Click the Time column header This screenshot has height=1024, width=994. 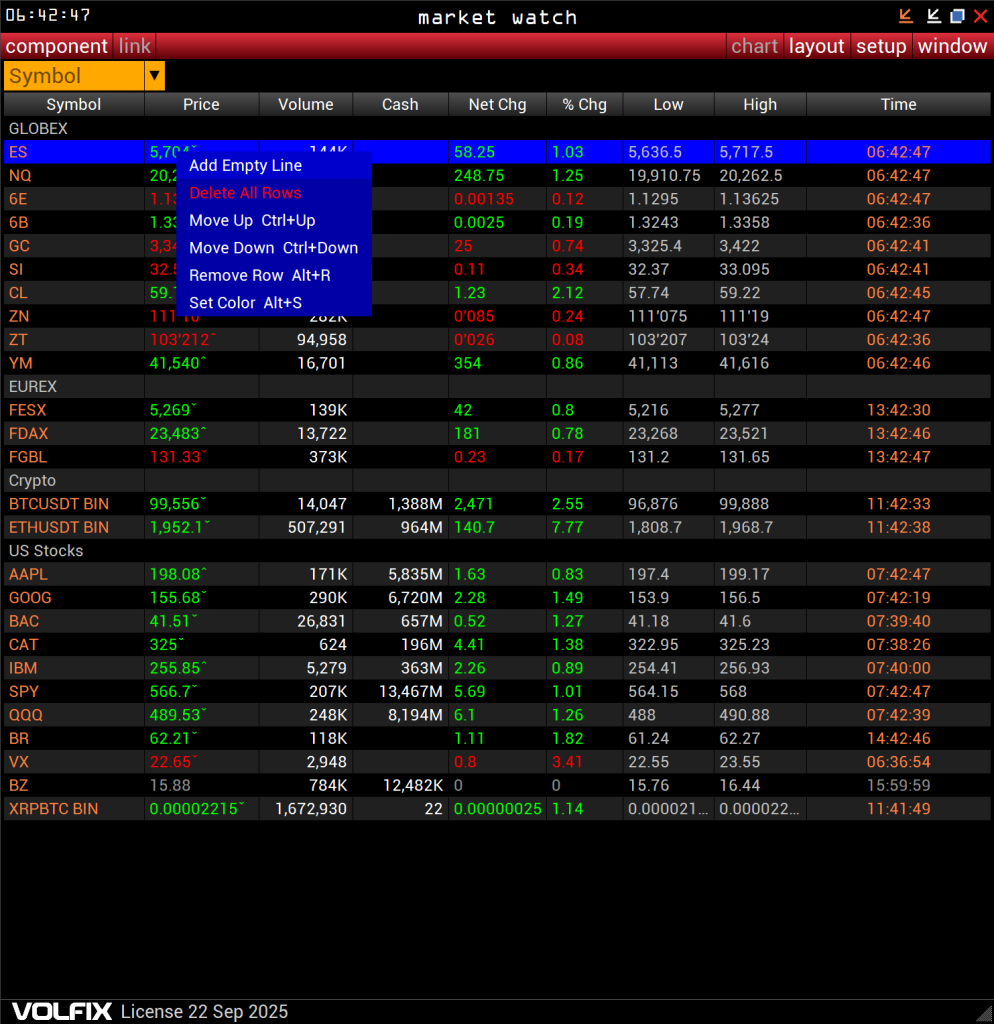pos(899,104)
